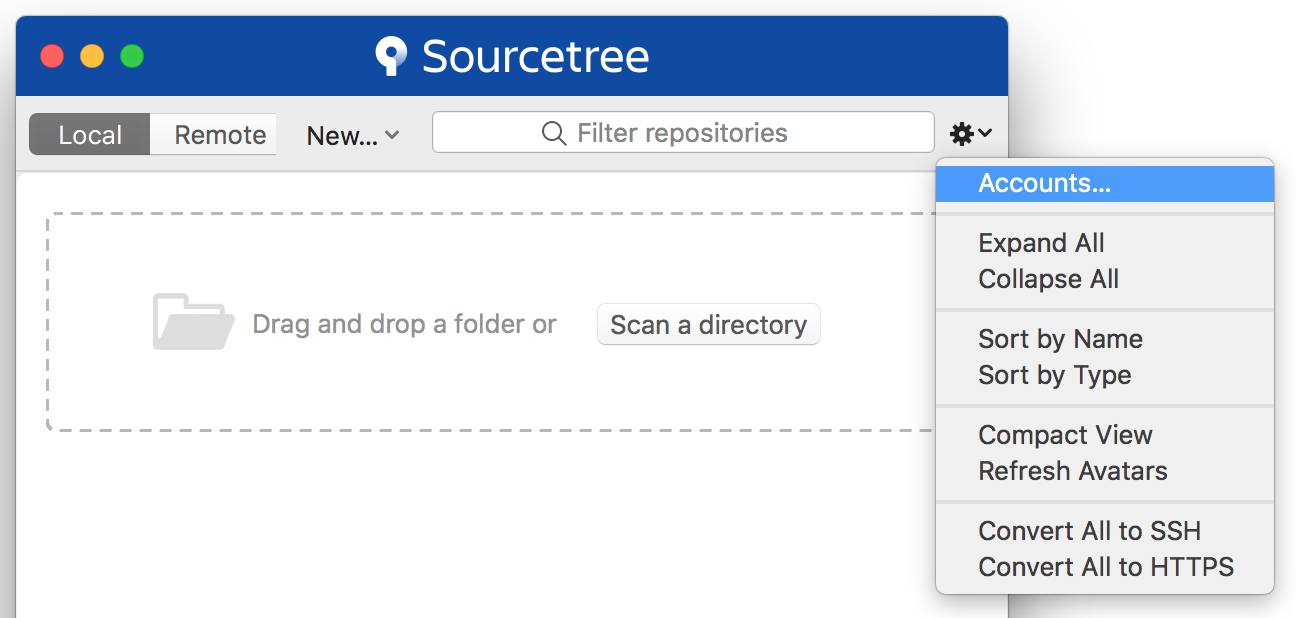
Task: Click the Sourcetree logo icon
Action: coord(391,56)
